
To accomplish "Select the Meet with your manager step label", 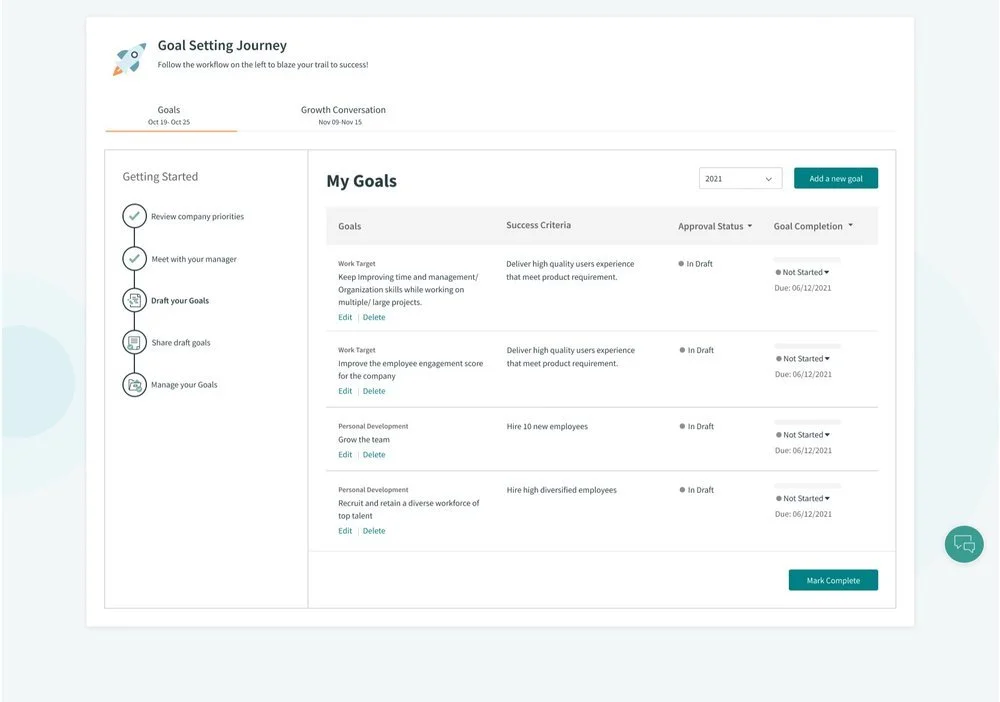I will (194, 259).
